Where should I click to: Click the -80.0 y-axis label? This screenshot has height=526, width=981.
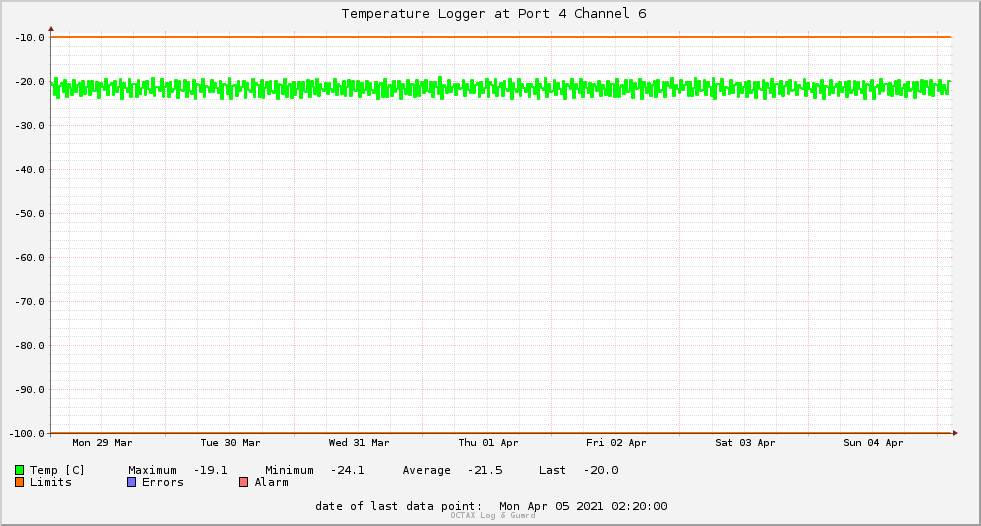29,345
